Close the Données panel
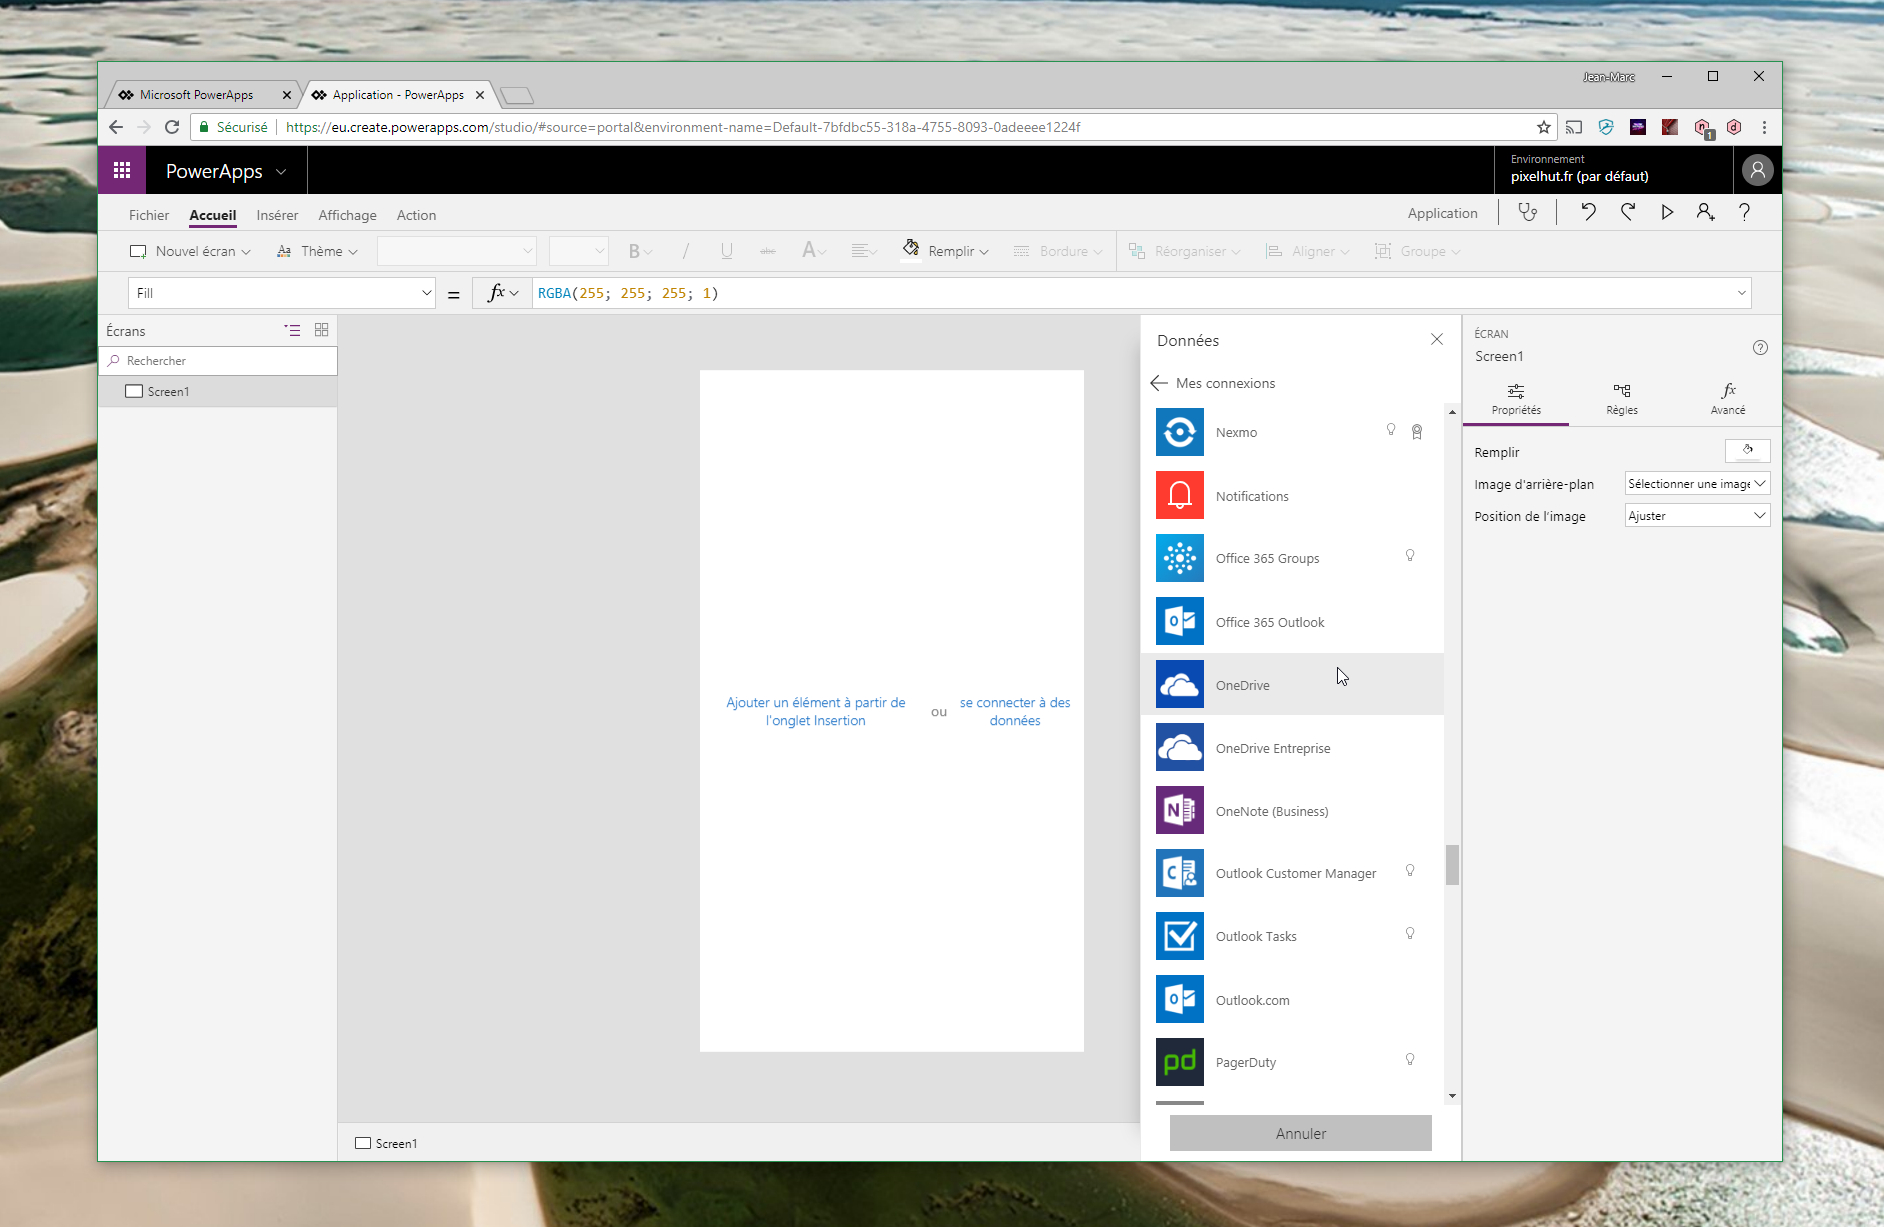Viewport: 1884px width, 1227px height. [x=1437, y=340]
